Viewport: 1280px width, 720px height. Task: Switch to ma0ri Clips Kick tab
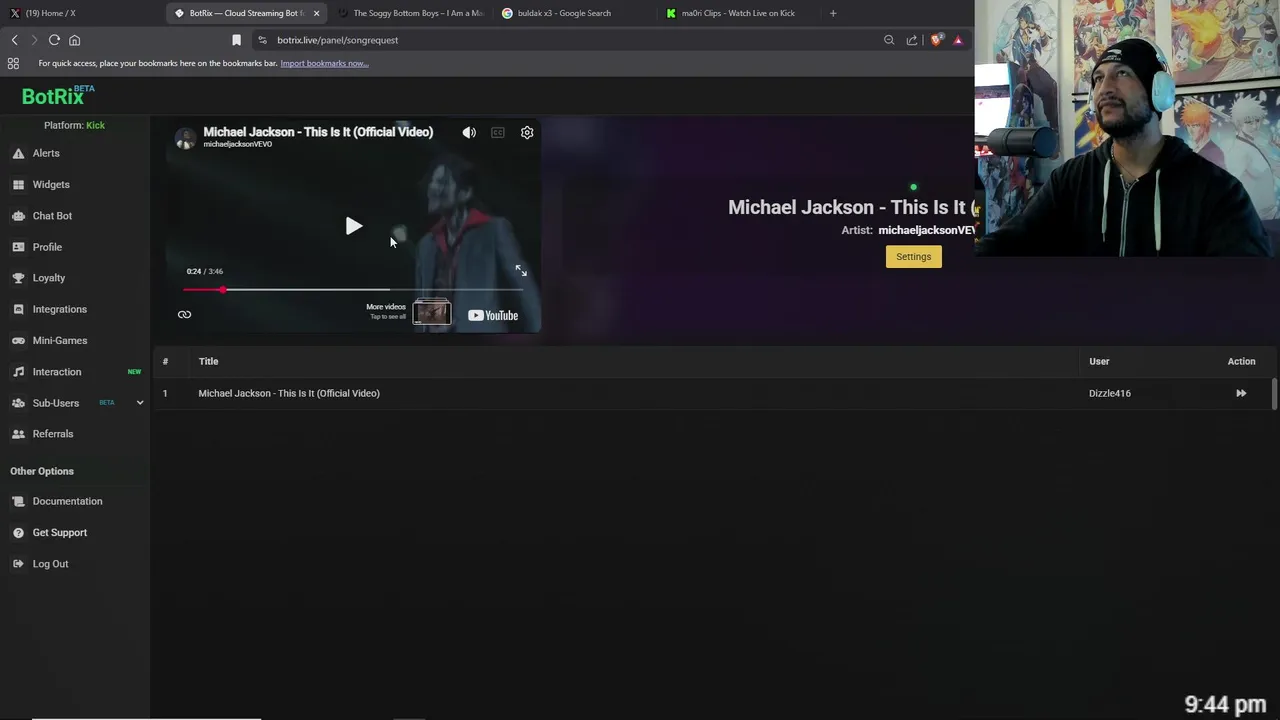click(x=738, y=13)
